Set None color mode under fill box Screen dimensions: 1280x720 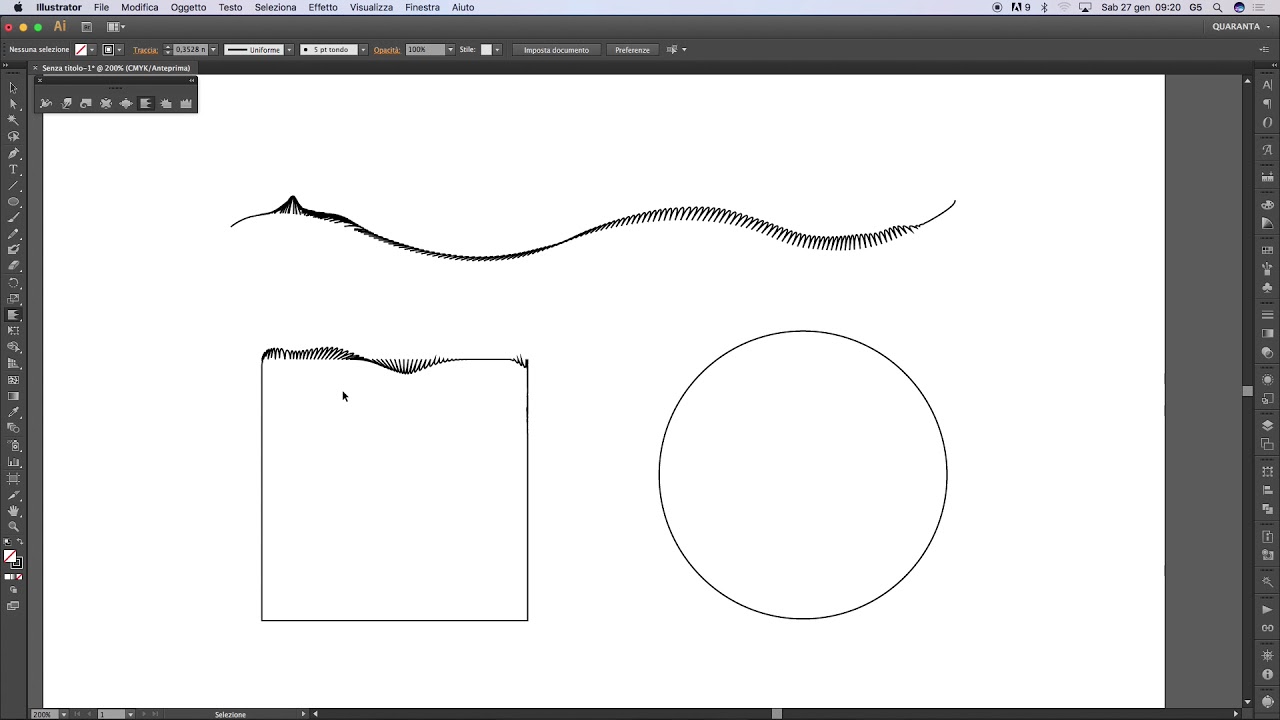coord(19,577)
